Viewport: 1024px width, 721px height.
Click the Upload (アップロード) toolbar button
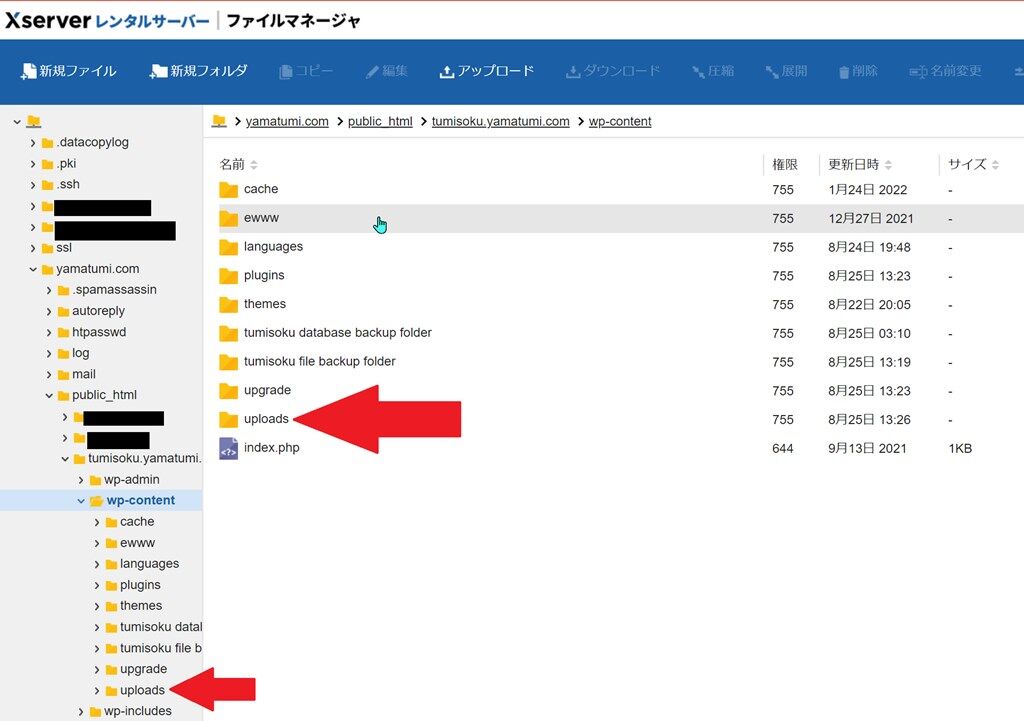pos(487,71)
